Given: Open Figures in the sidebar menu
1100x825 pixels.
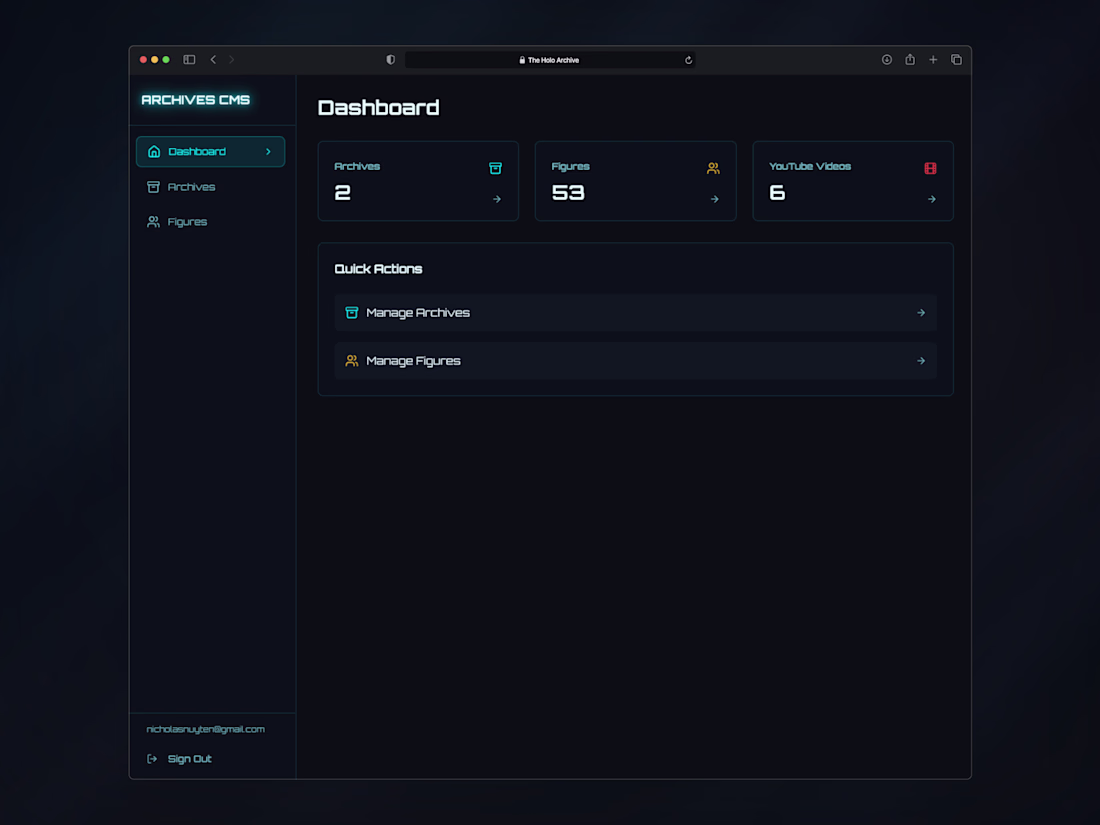Looking at the screenshot, I should point(187,222).
